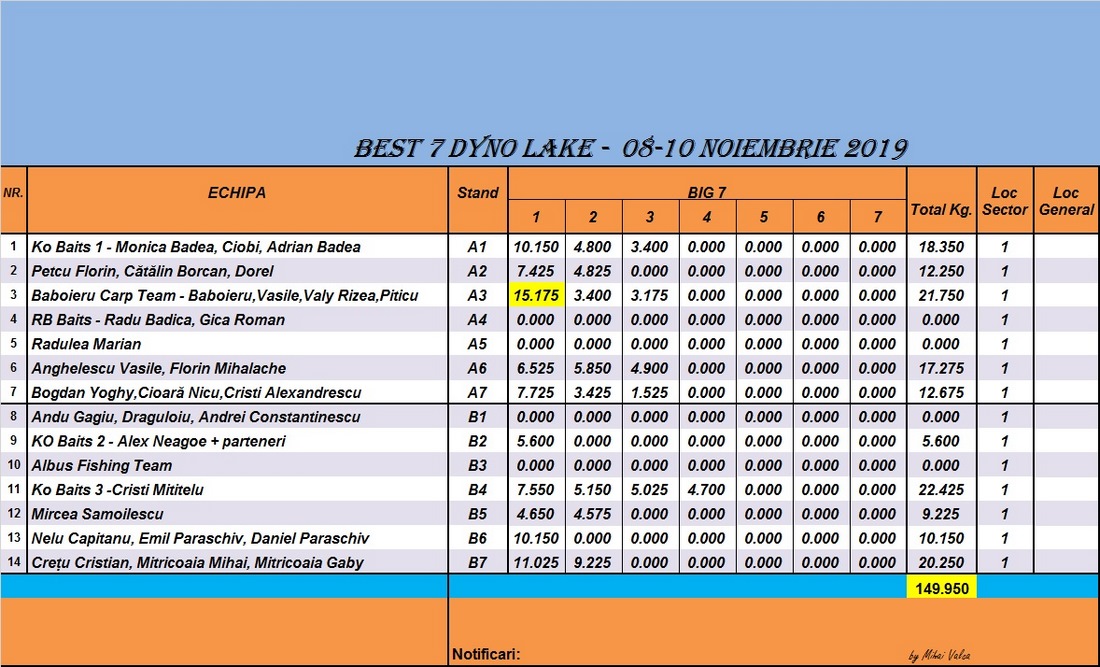Viewport: 1100px width, 667px height.
Task: Select stand cell A4
Action: point(478,320)
